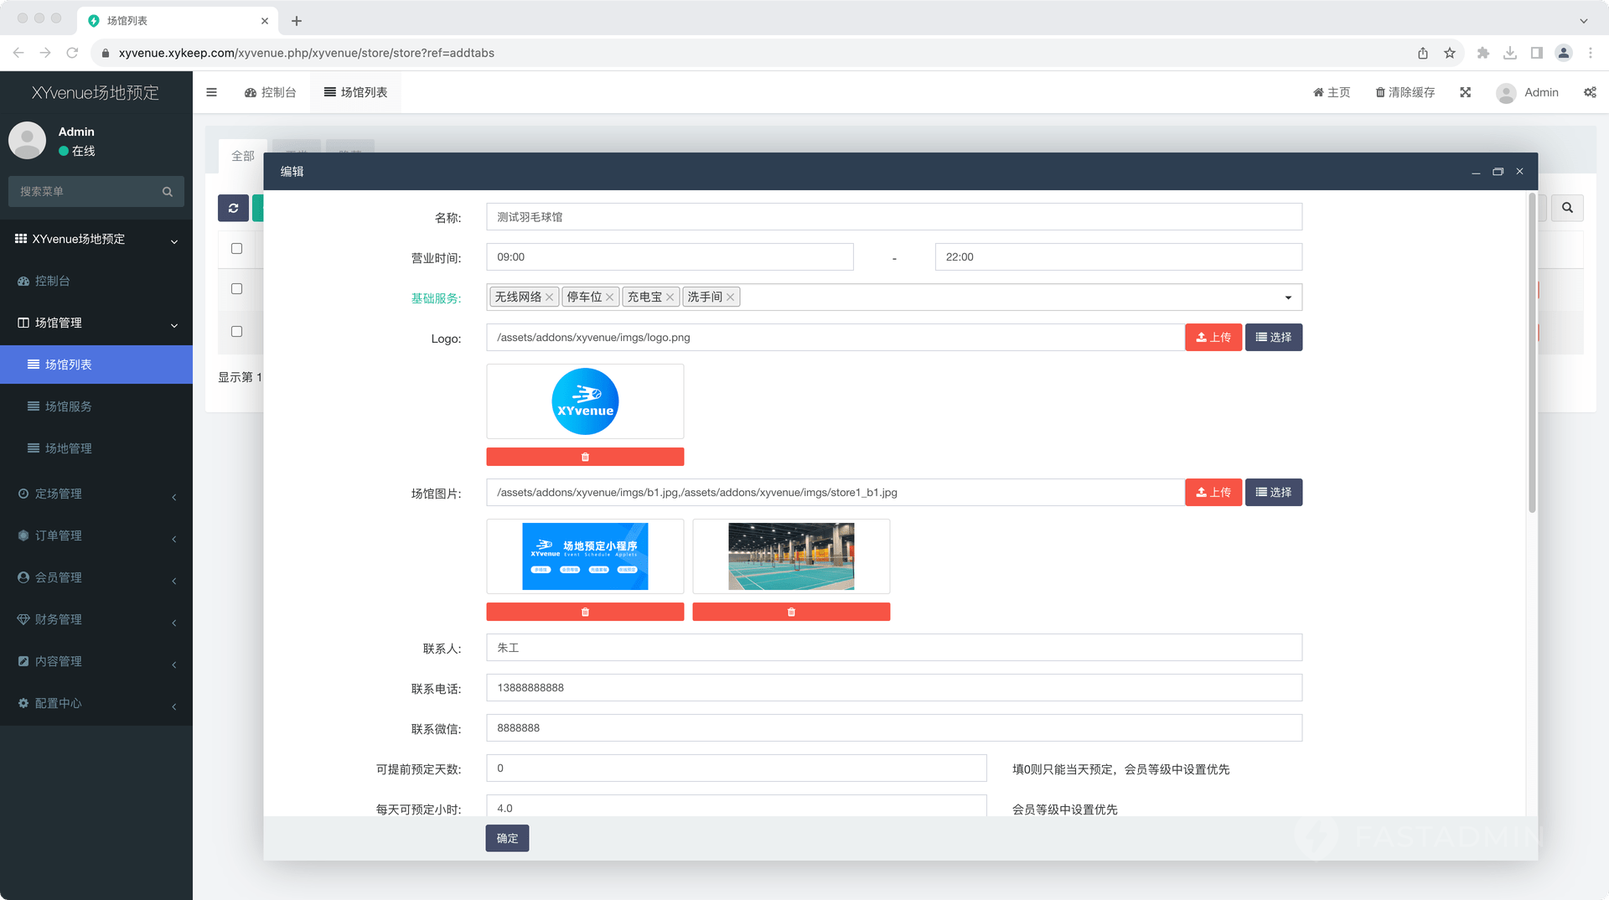Delete the XYvenue logo image via trash bar
The image size is (1609, 900).
click(585, 457)
